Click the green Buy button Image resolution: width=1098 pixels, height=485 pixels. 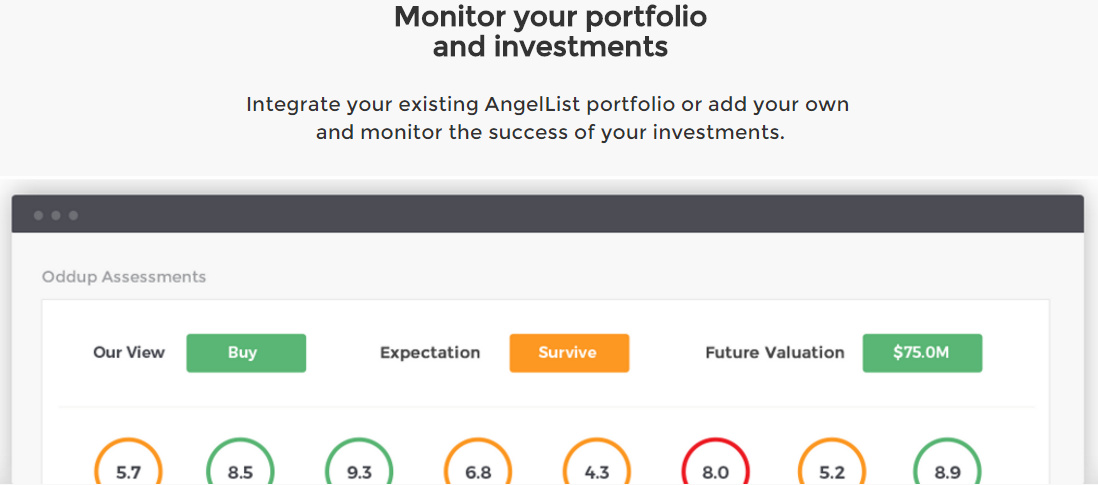tap(246, 353)
